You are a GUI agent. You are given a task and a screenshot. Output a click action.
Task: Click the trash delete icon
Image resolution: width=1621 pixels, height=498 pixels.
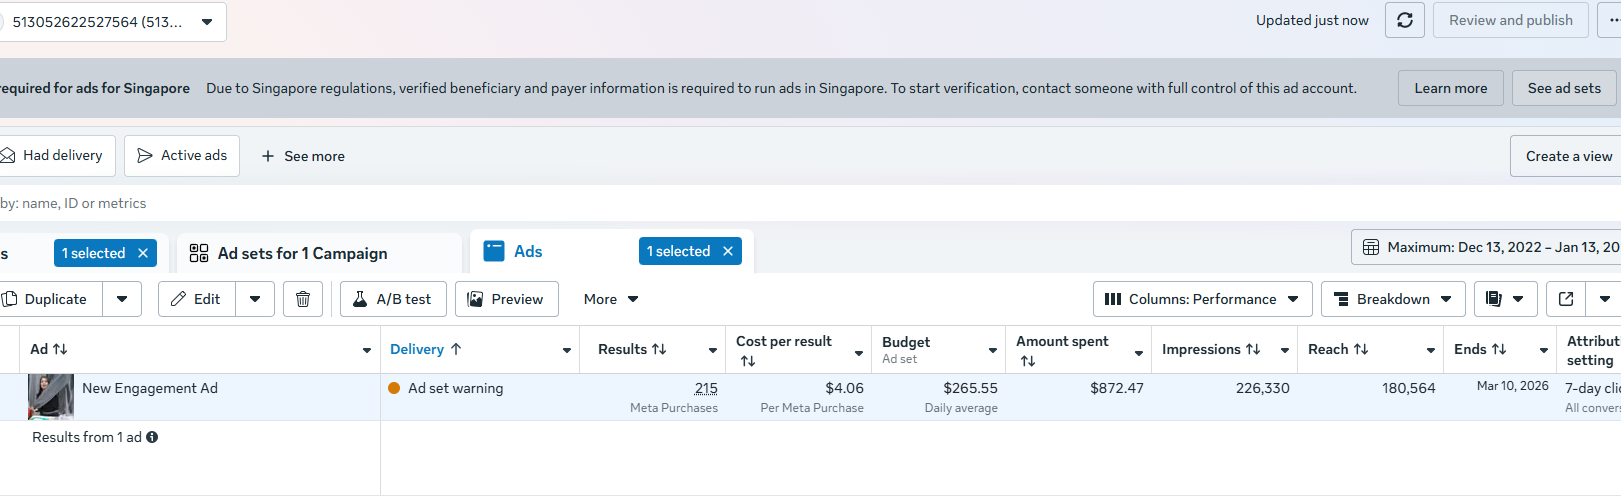click(303, 299)
